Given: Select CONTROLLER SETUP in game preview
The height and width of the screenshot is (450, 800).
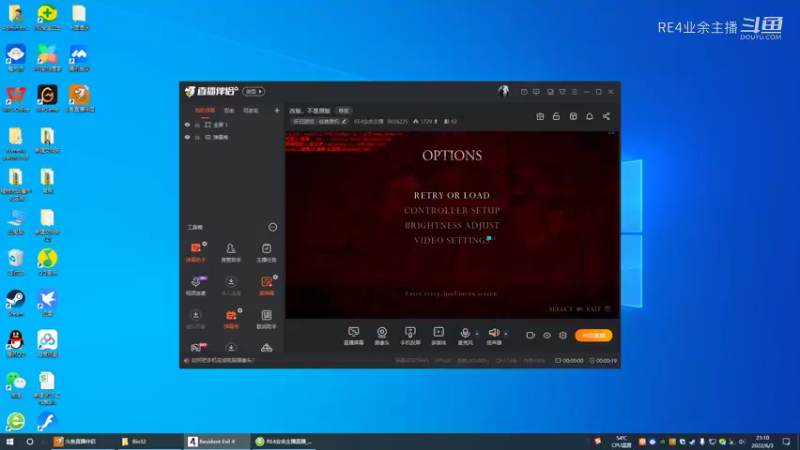Looking at the screenshot, I should [452, 210].
